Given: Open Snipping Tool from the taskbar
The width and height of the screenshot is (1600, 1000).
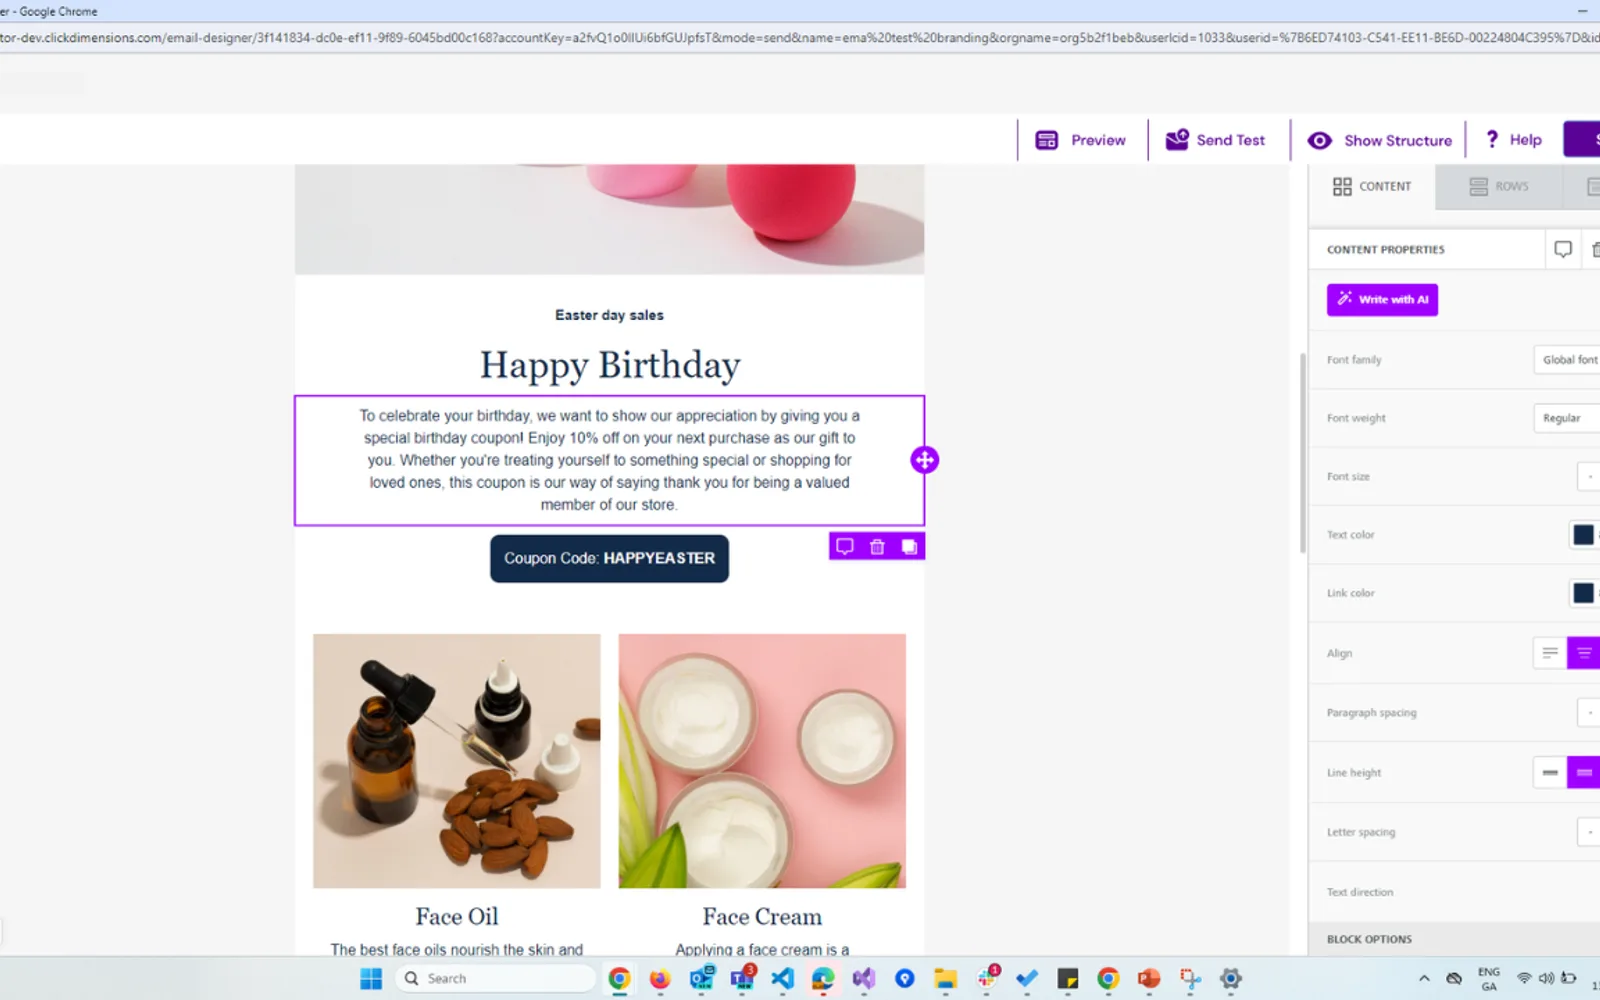Looking at the screenshot, I should 1190,979.
